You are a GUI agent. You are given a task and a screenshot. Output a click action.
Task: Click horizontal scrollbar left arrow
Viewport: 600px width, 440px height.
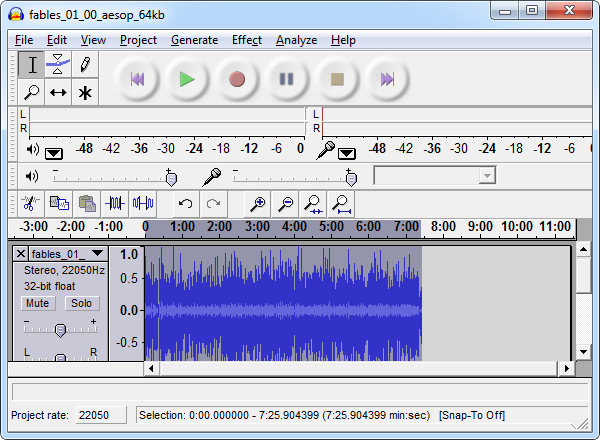[151, 368]
